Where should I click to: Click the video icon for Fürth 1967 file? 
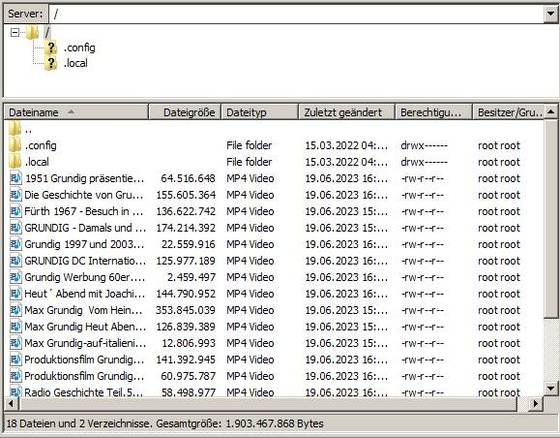(16, 211)
